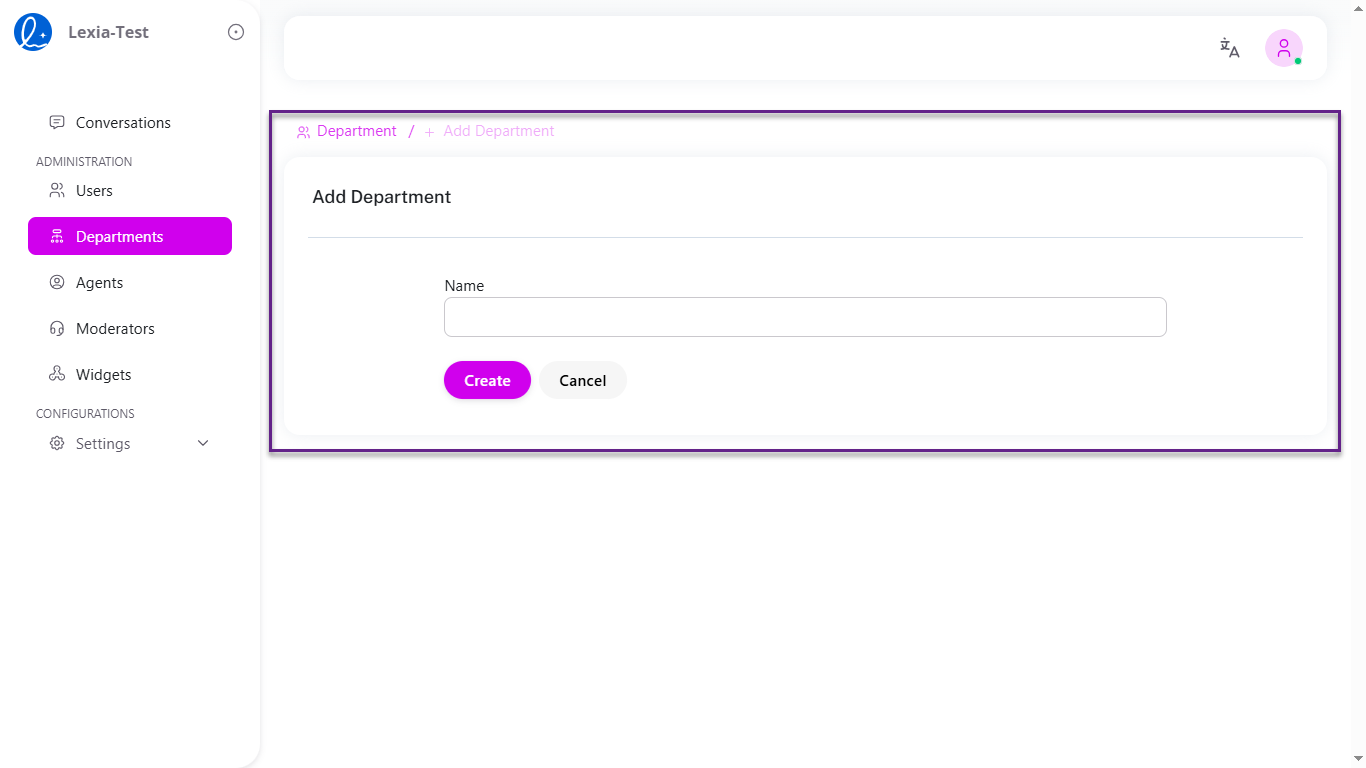
Task: Open the profile avatar in the top bar
Action: (1283, 47)
